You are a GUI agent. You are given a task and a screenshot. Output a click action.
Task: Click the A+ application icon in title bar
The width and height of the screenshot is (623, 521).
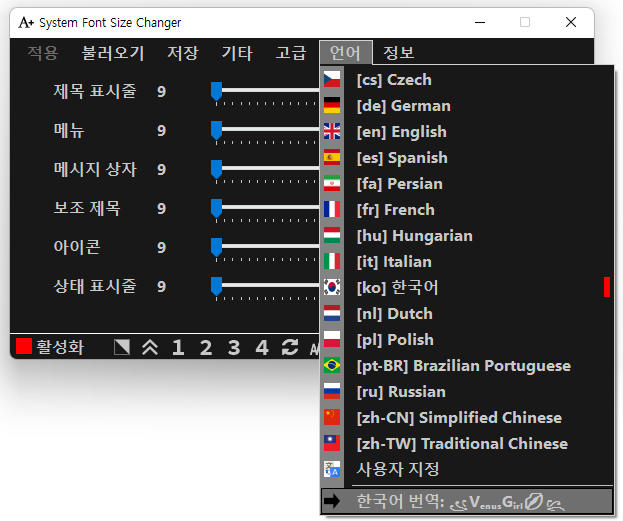[26, 23]
